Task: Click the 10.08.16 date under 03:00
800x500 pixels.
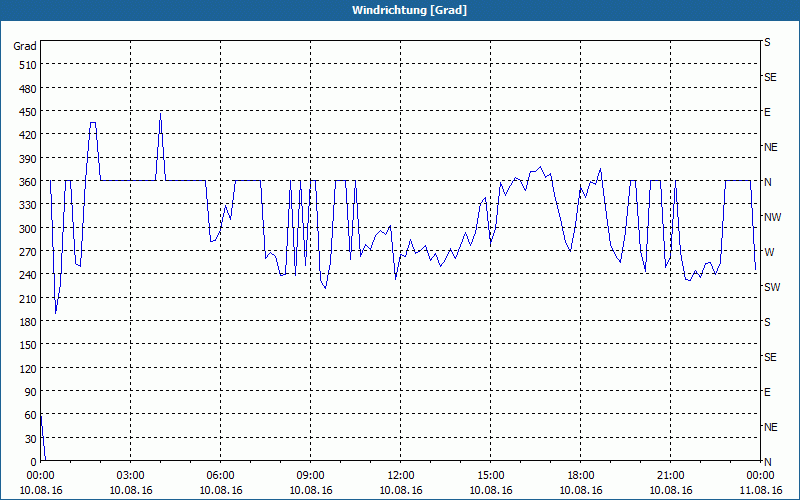Action: coord(131,490)
